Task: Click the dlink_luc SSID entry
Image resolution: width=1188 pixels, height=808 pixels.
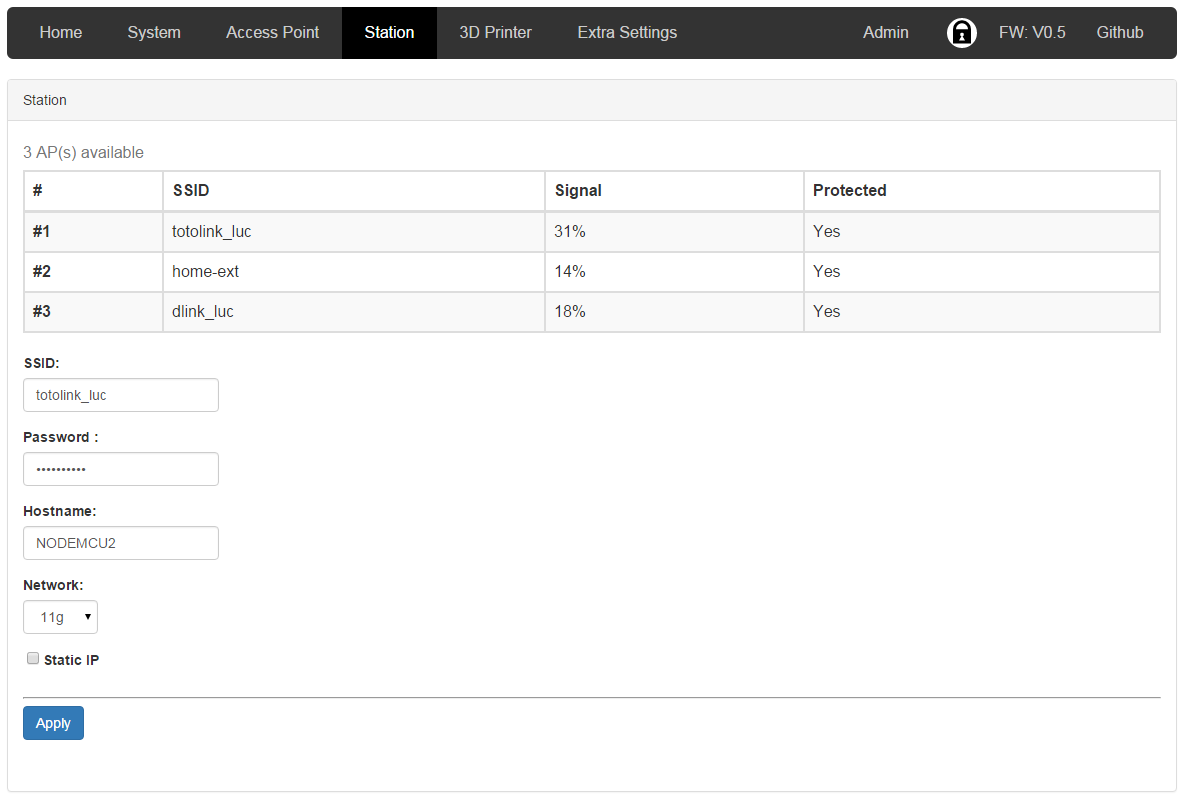Action: pos(203,312)
